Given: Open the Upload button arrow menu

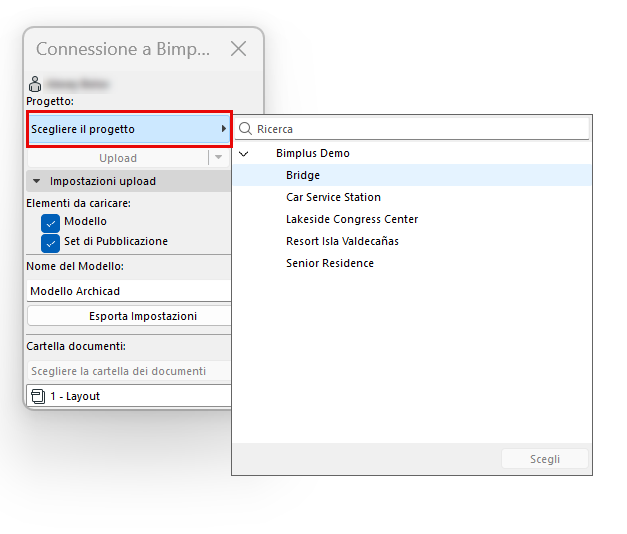Looking at the screenshot, I should click(x=218, y=158).
